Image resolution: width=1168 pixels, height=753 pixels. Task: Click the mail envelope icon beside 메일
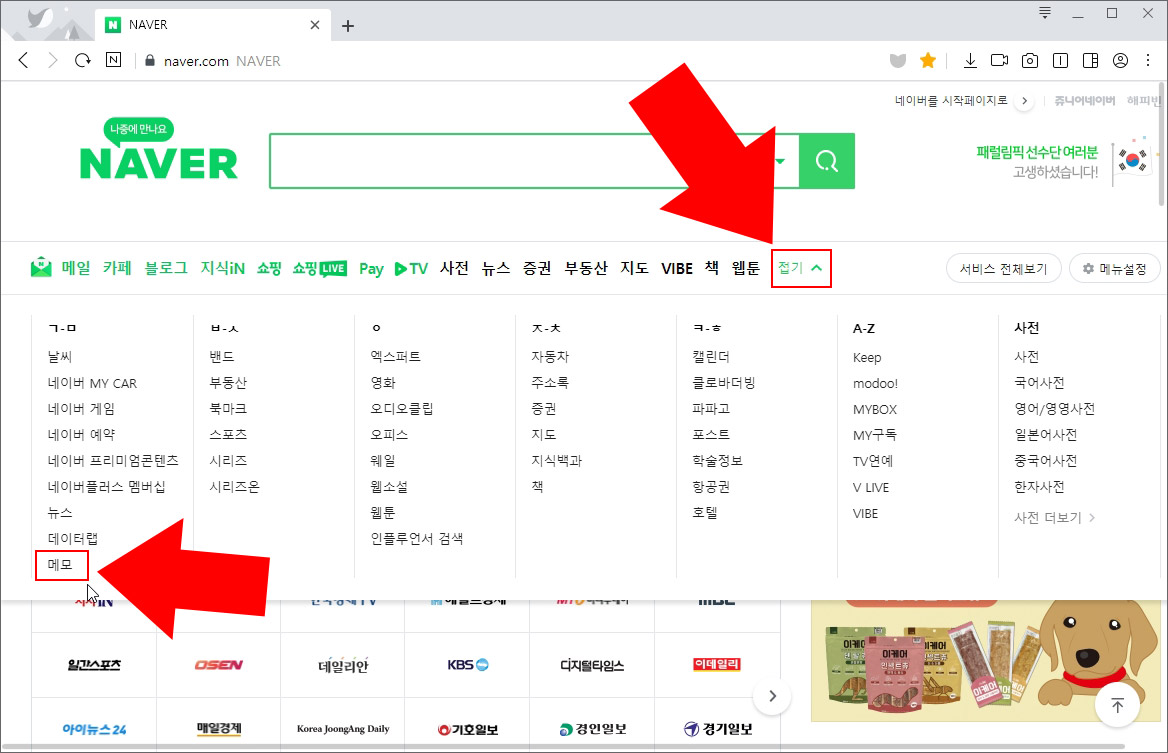click(40, 268)
